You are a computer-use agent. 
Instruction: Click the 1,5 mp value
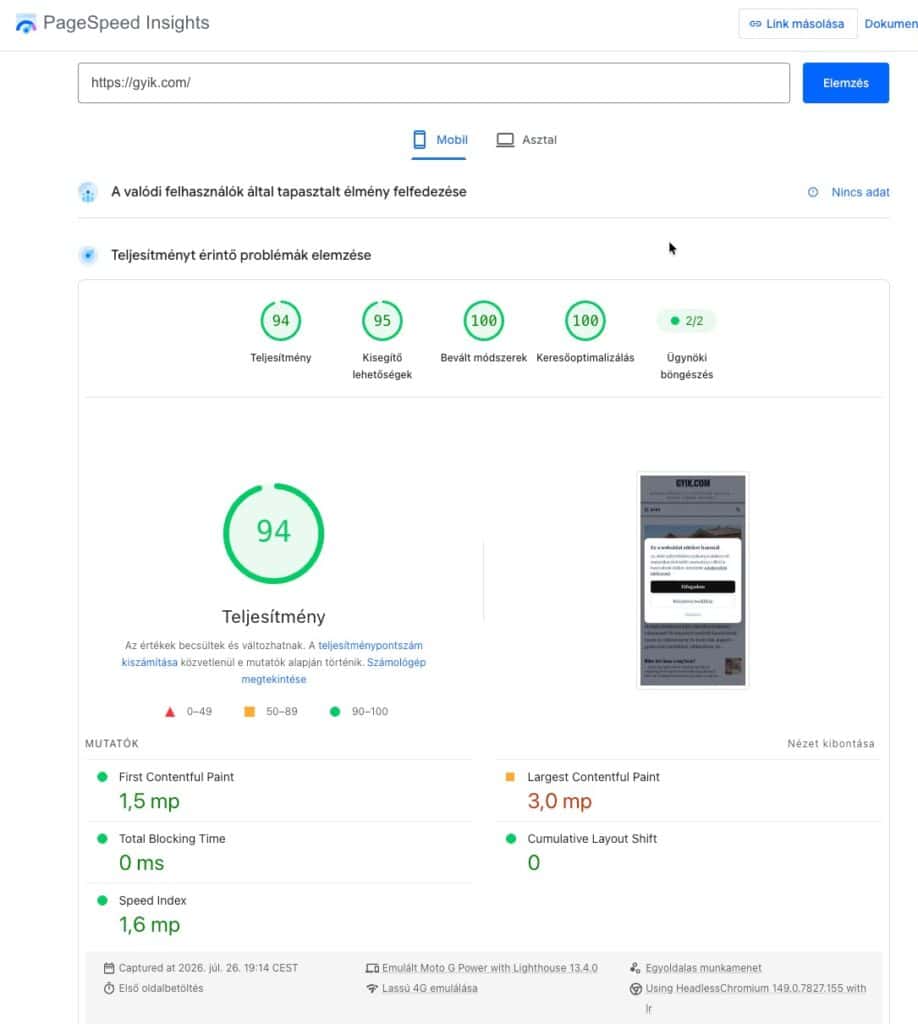(x=149, y=801)
